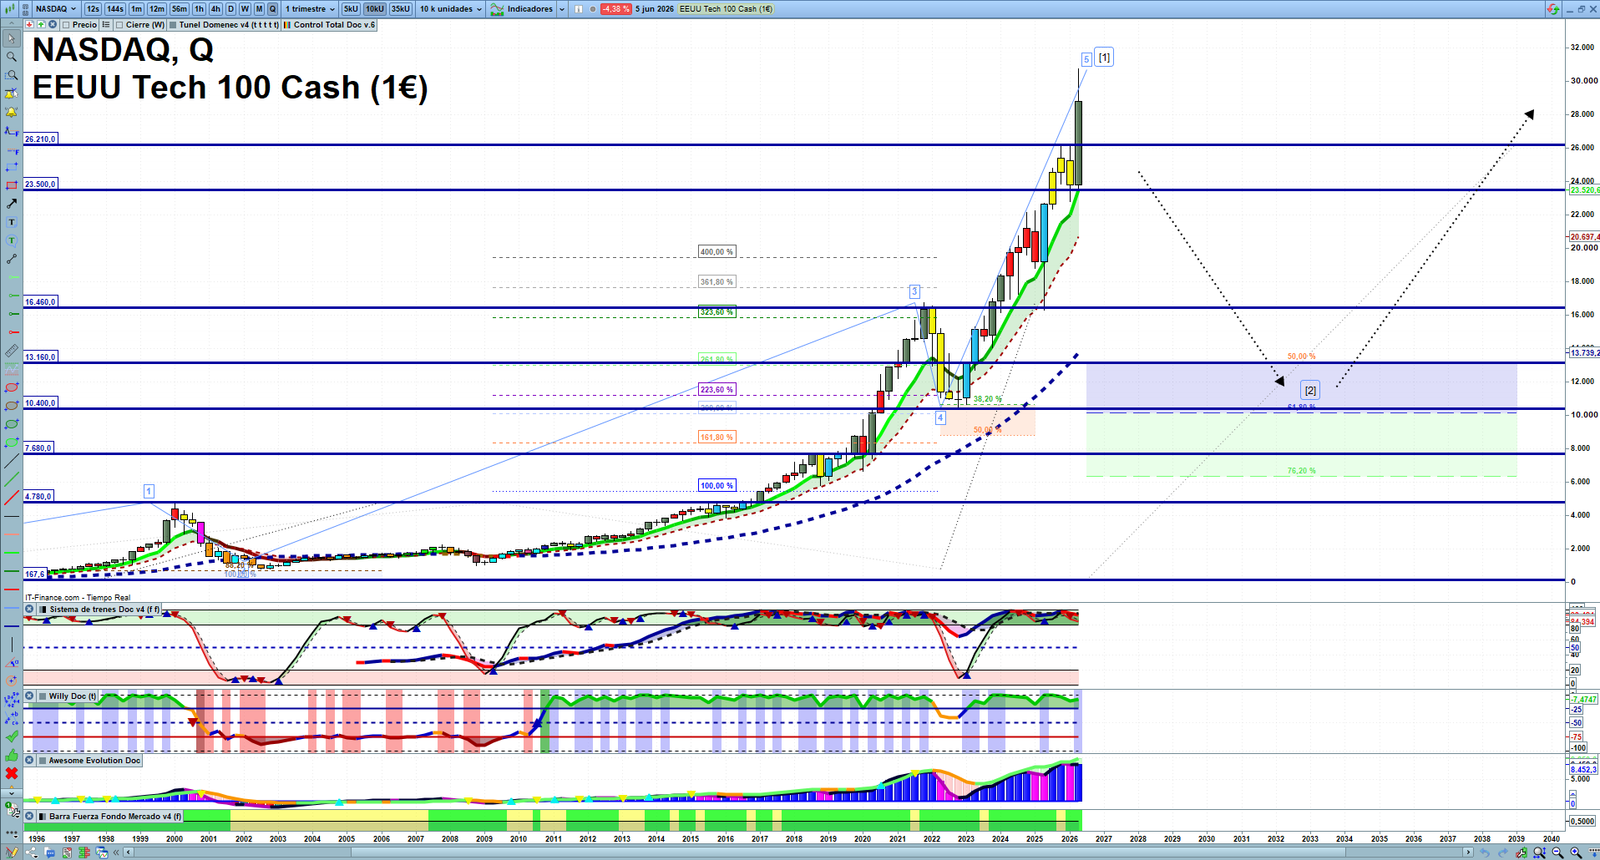Switch to the W weekly timeframe
Image resolution: width=1600 pixels, height=860 pixels.
coord(245,9)
